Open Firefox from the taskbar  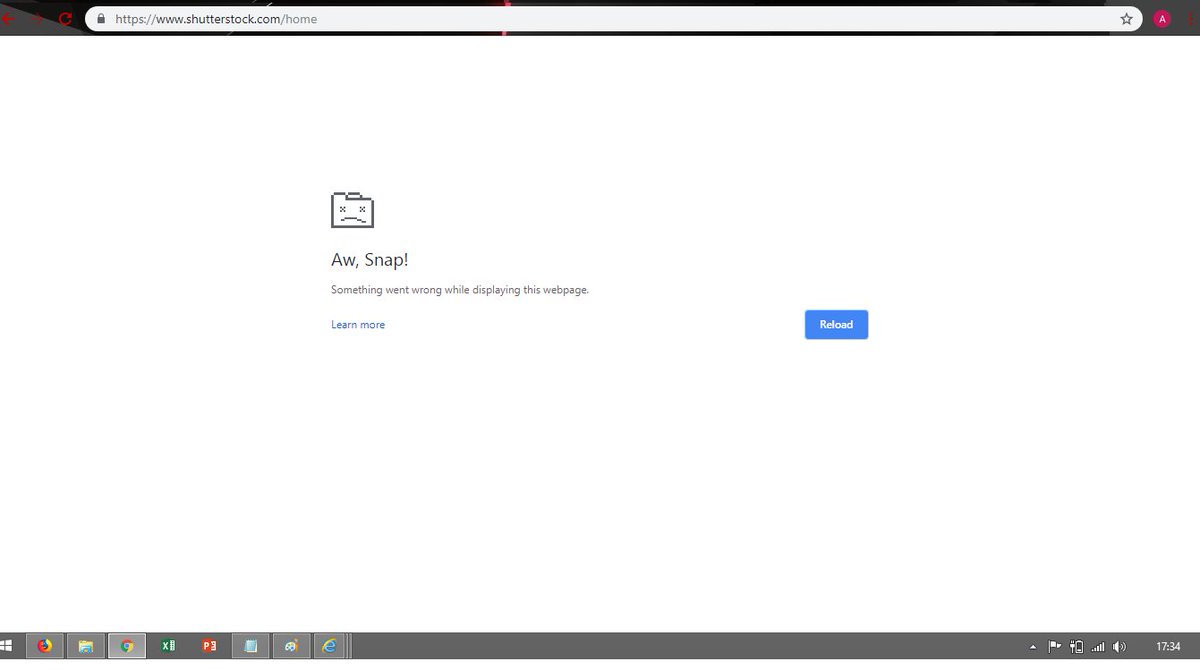pos(45,646)
